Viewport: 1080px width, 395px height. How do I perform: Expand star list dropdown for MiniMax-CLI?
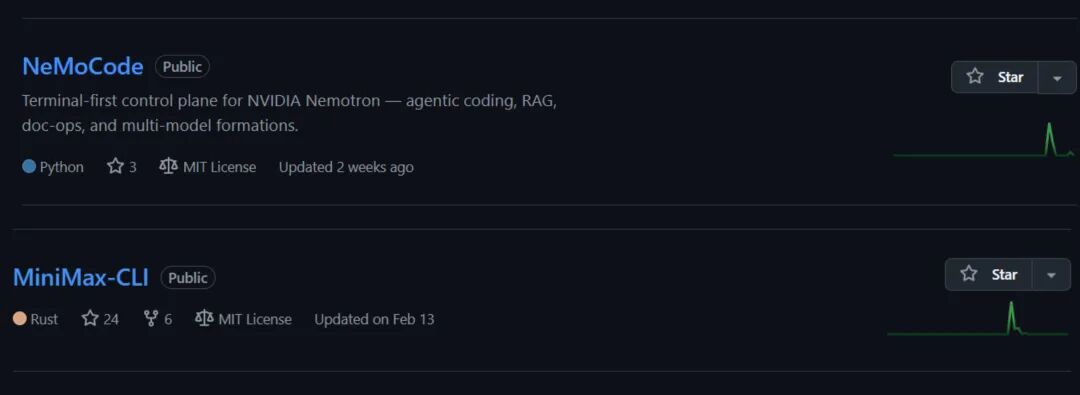pos(1051,274)
